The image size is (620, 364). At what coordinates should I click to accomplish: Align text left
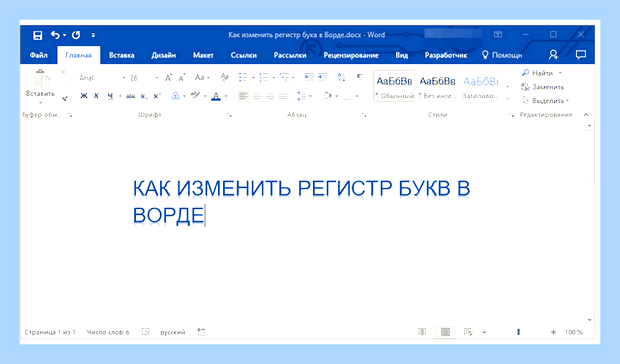tap(244, 96)
